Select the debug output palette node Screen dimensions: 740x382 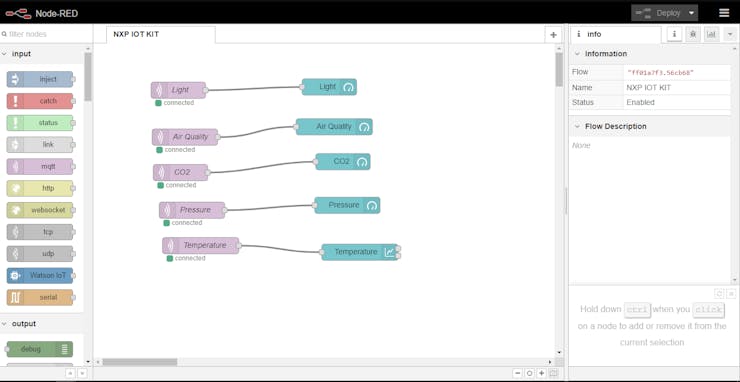40,349
